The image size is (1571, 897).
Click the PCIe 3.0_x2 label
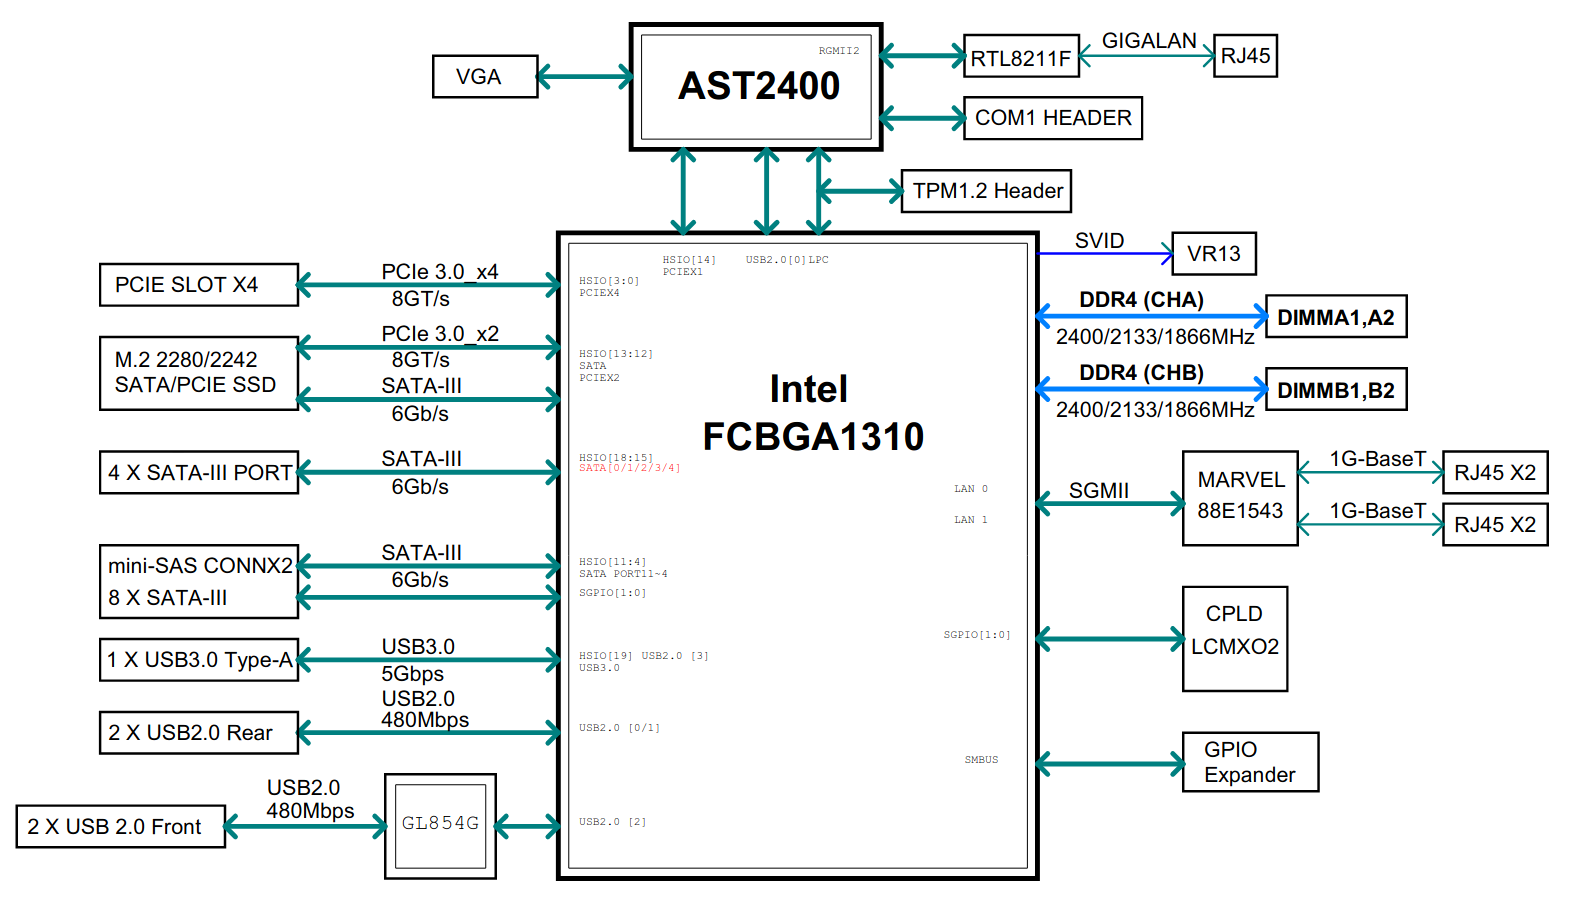pos(439,334)
